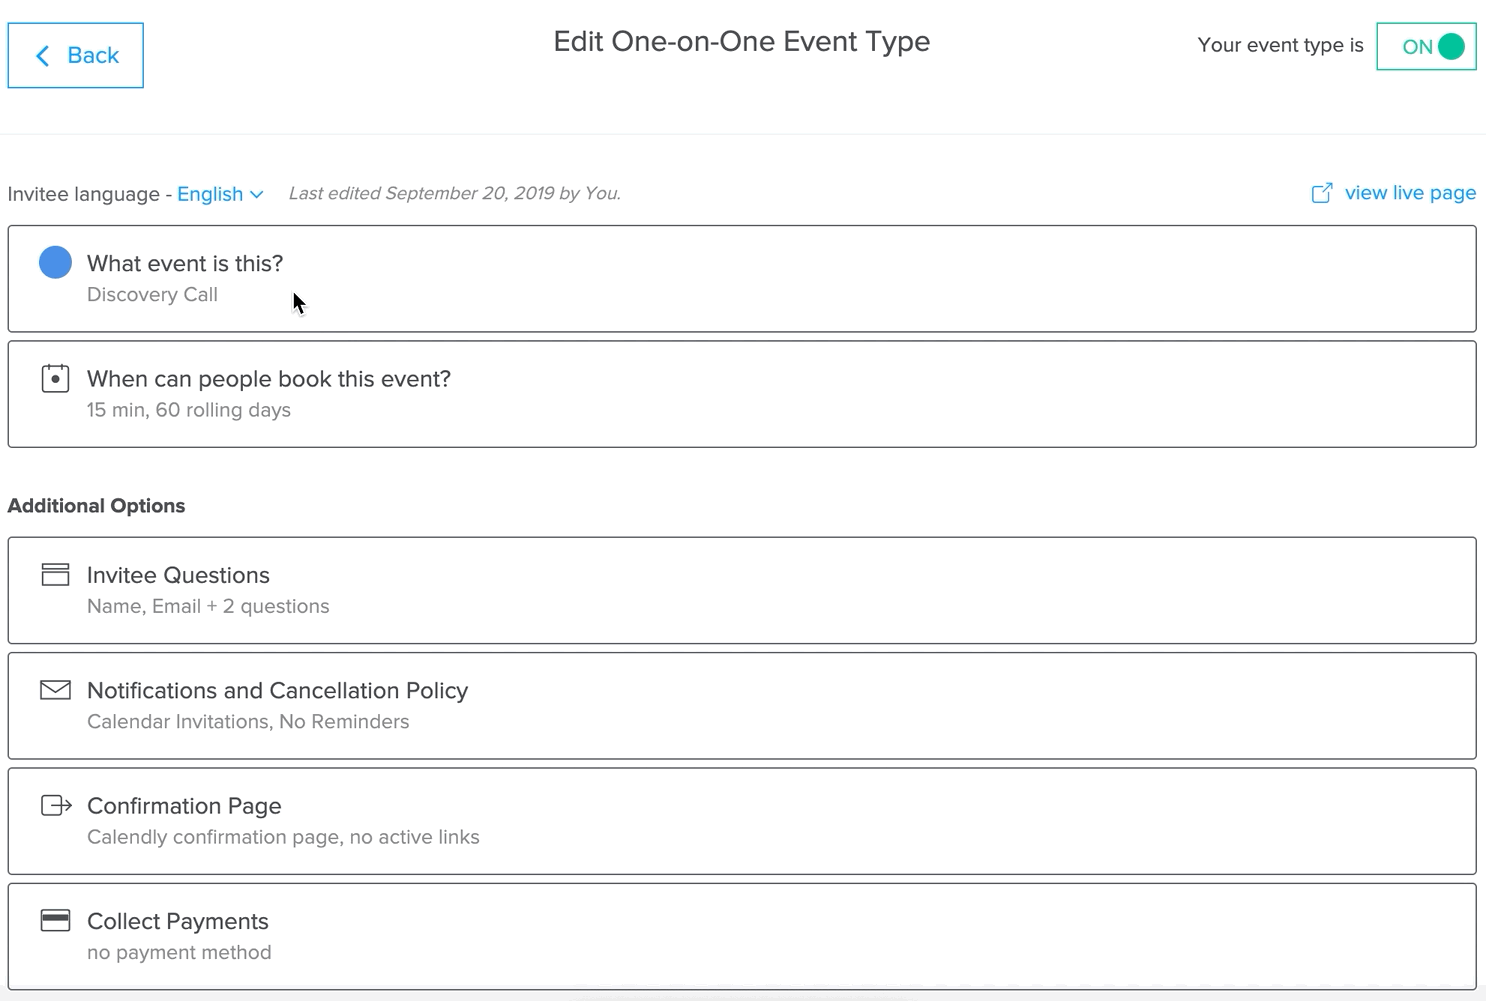Expand When can people book this event?
Screen dimensions: 1486x1001
pos(742,394)
